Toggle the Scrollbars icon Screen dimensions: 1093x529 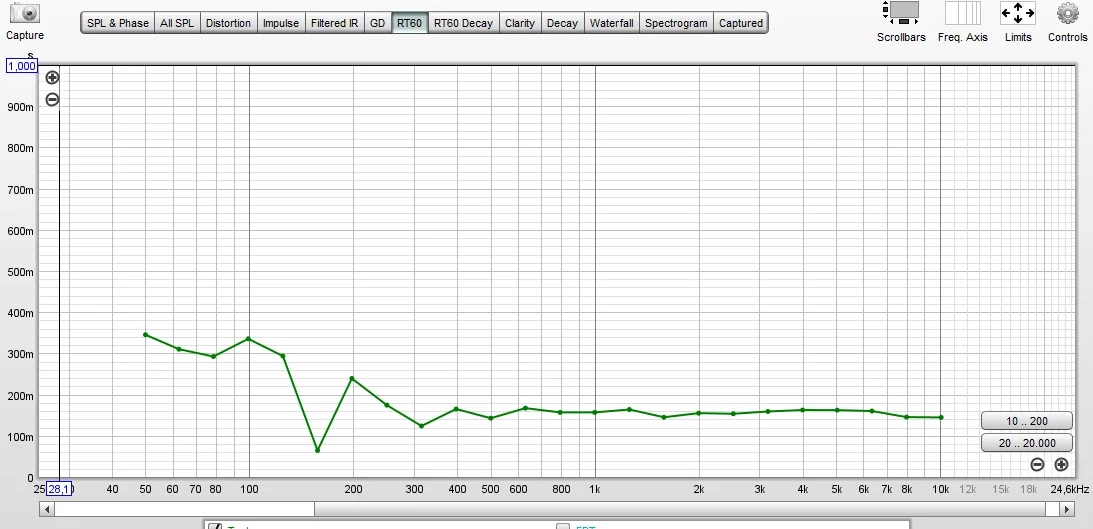[901, 13]
